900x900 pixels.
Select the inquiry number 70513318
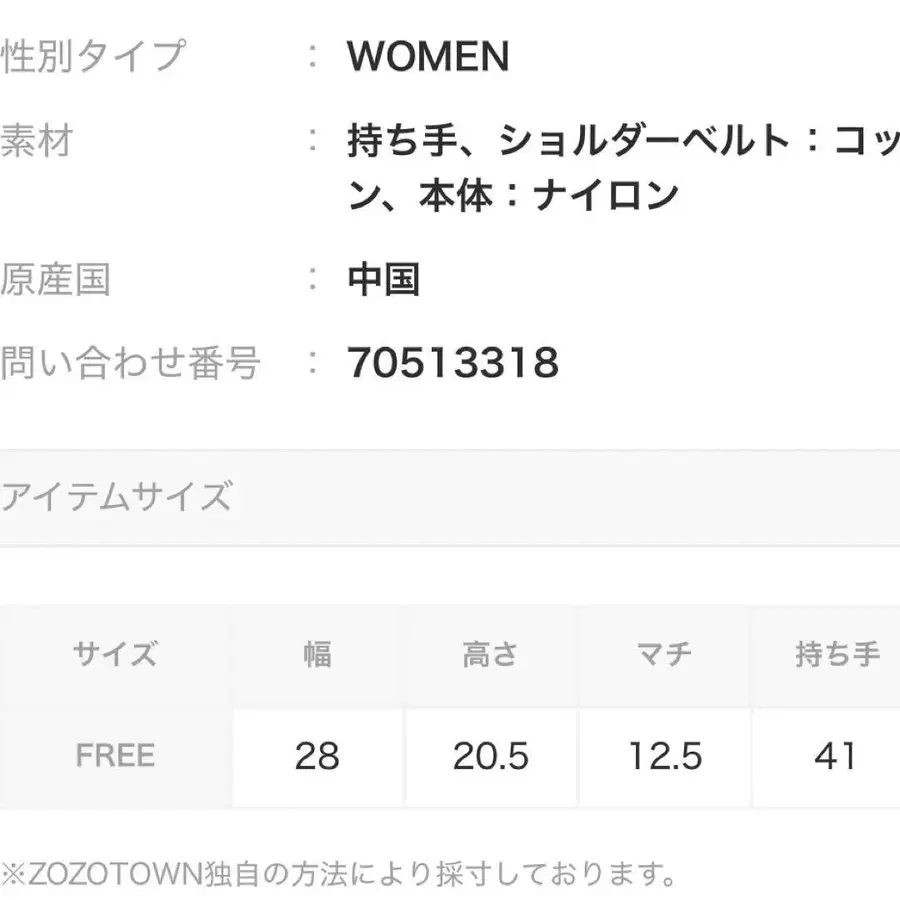[453, 363]
